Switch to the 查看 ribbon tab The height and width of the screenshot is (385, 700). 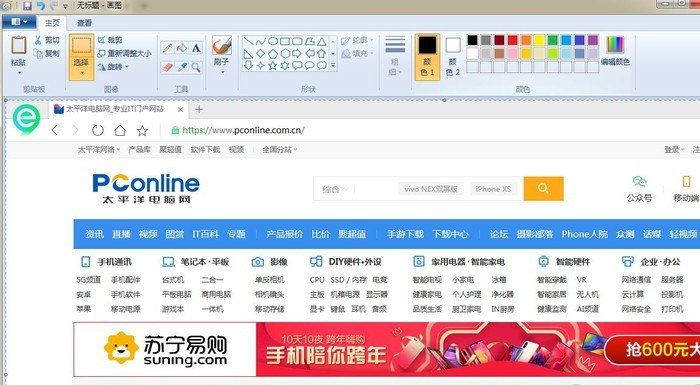pos(84,22)
